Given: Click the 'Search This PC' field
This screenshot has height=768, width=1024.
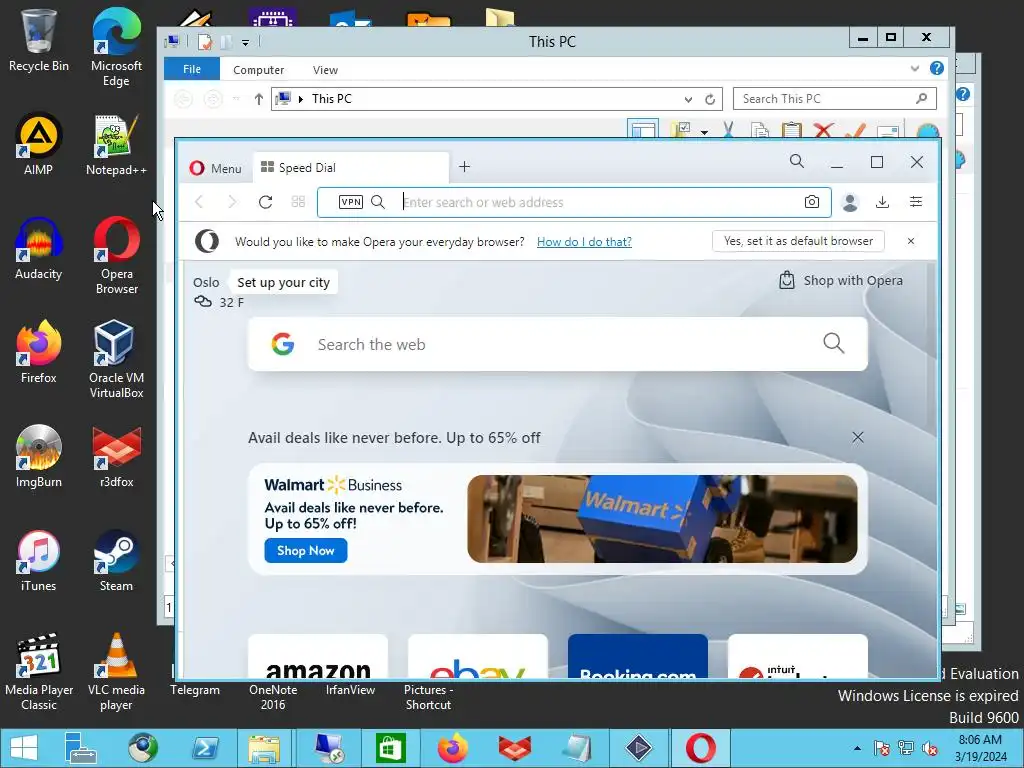Looking at the screenshot, I should point(835,99).
